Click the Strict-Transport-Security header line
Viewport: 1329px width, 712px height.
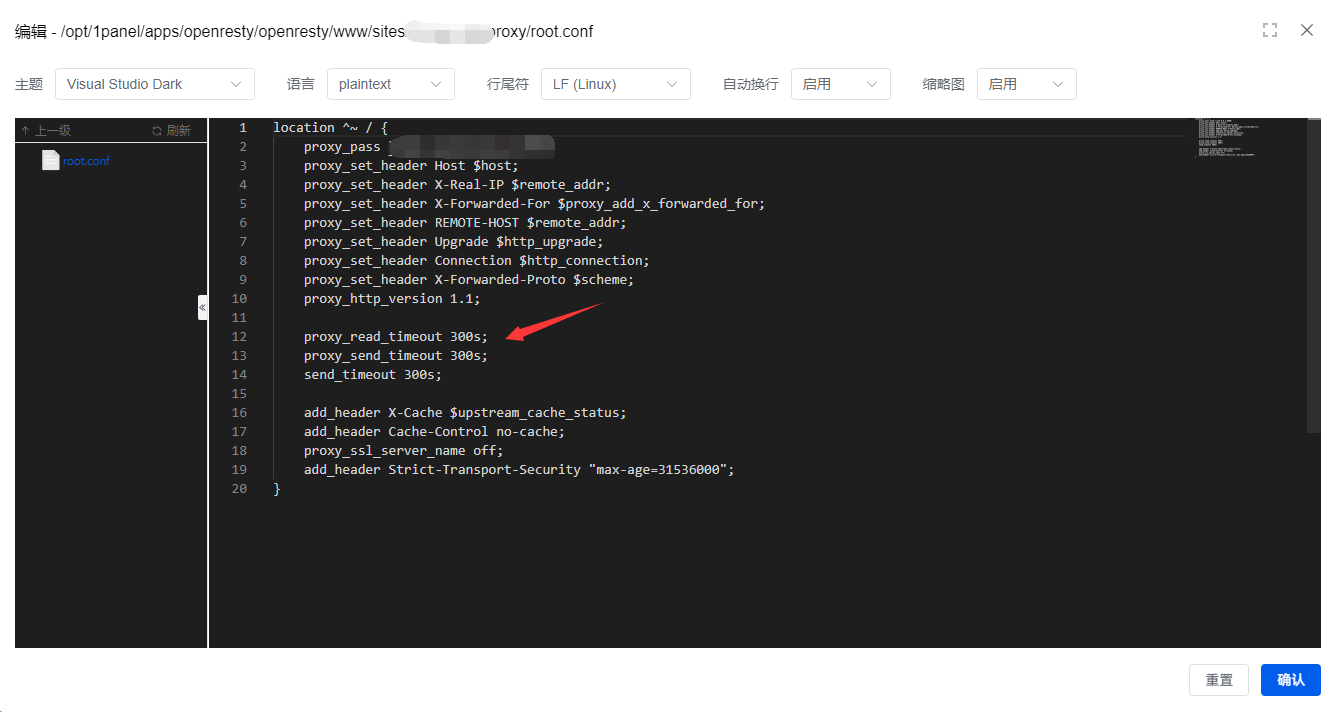(x=519, y=470)
